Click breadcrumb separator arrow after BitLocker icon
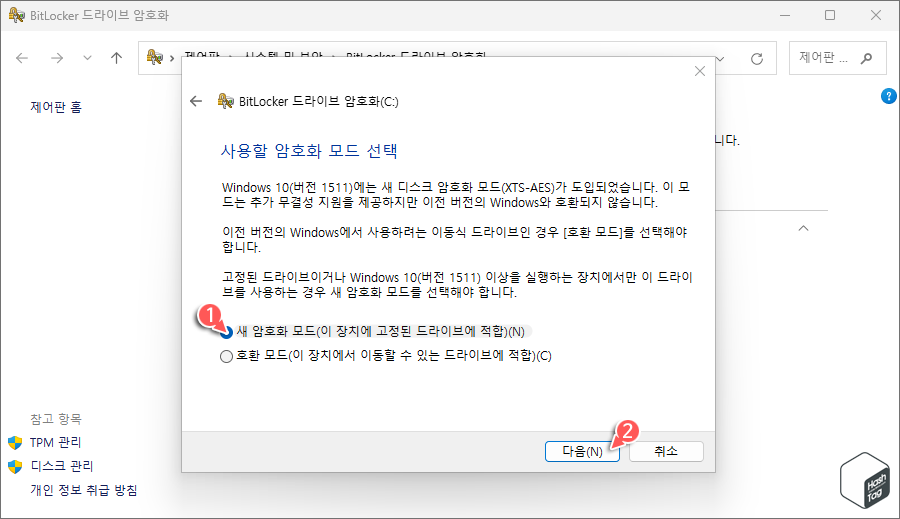 [172, 58]
